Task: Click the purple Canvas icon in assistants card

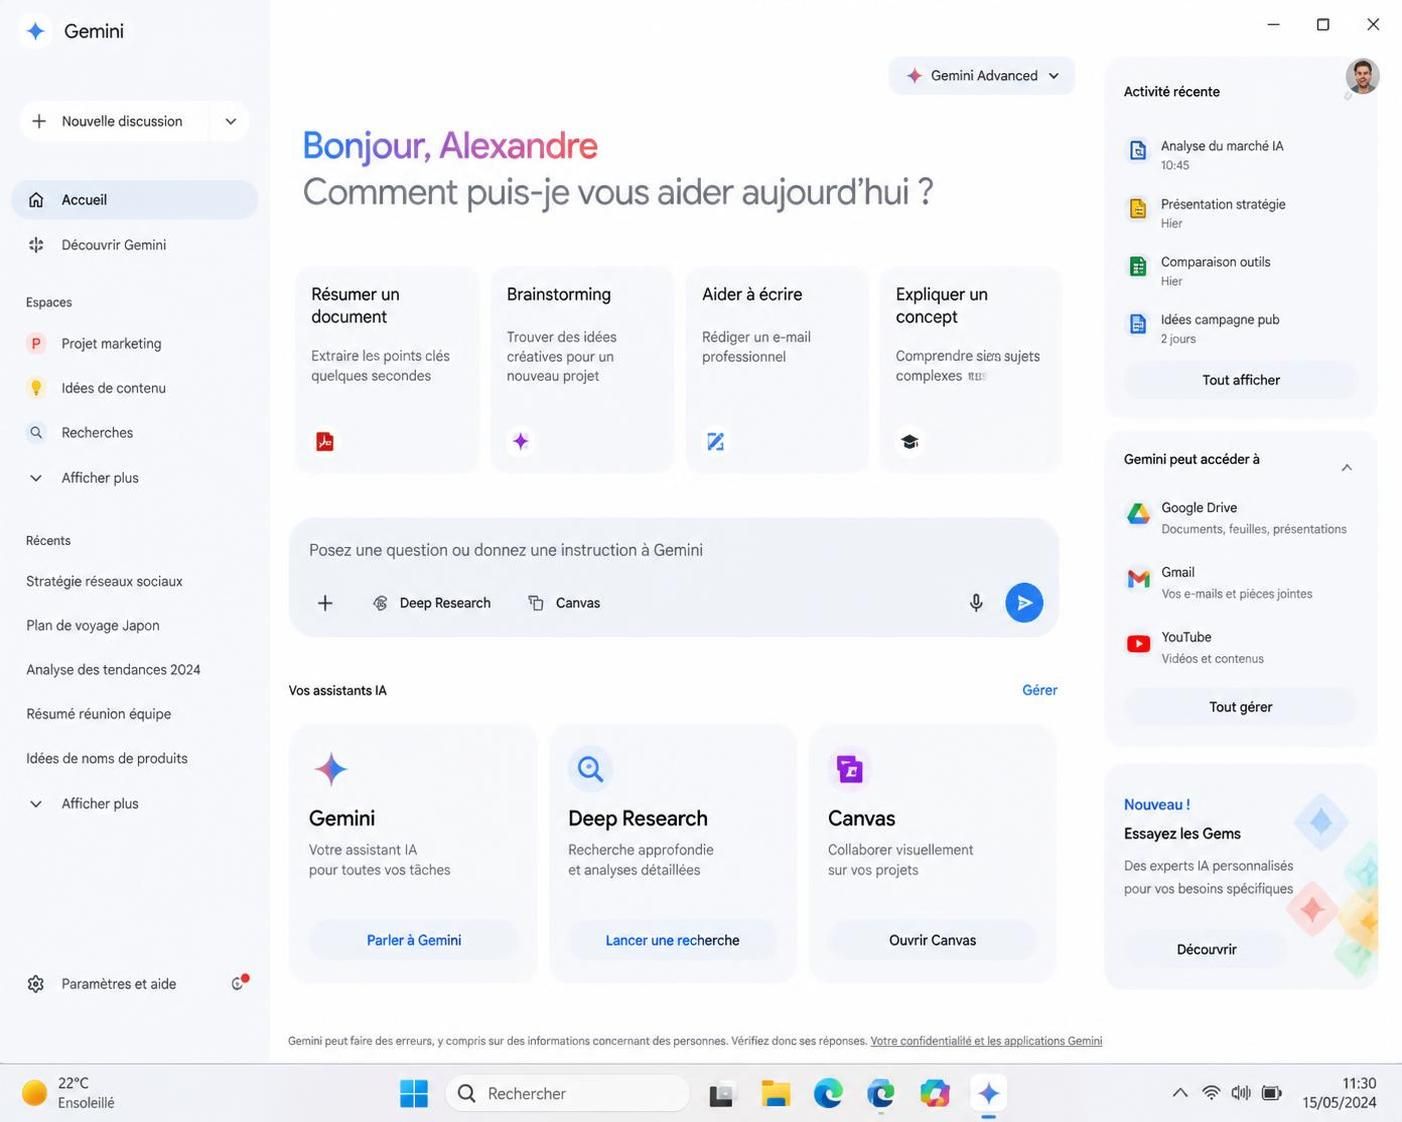Action: click(850, 769)
